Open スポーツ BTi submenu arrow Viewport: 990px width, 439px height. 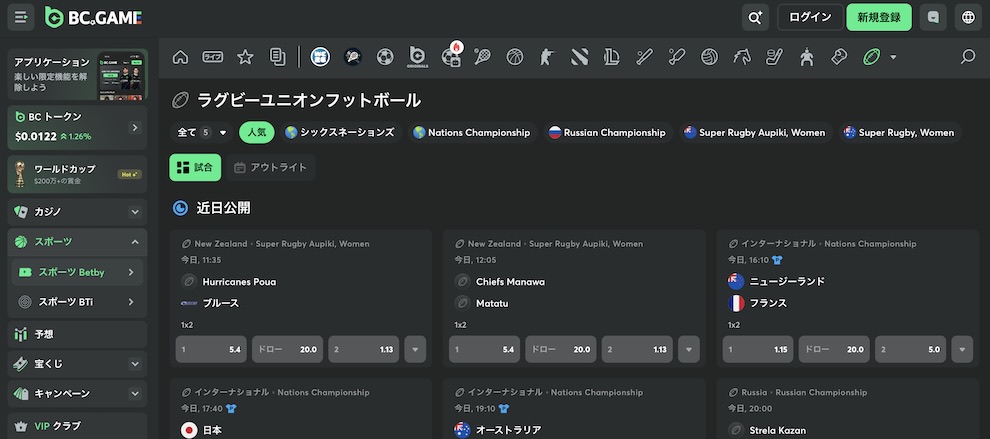pyautogui.click(x=131, y=302)
